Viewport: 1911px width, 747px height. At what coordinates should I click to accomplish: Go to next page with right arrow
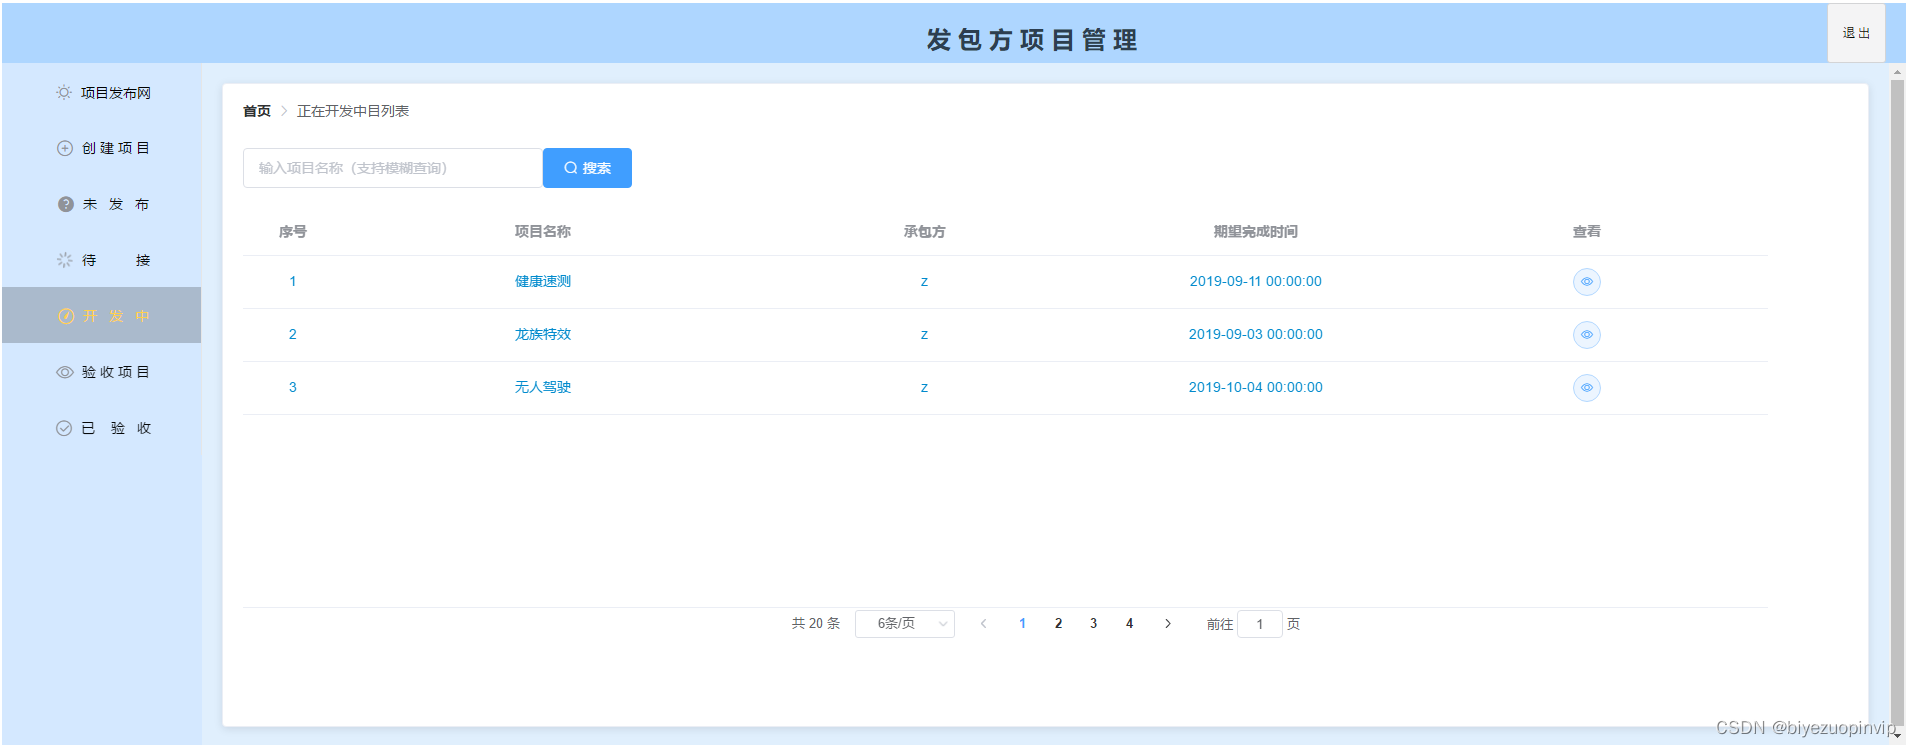point(1167,624)
